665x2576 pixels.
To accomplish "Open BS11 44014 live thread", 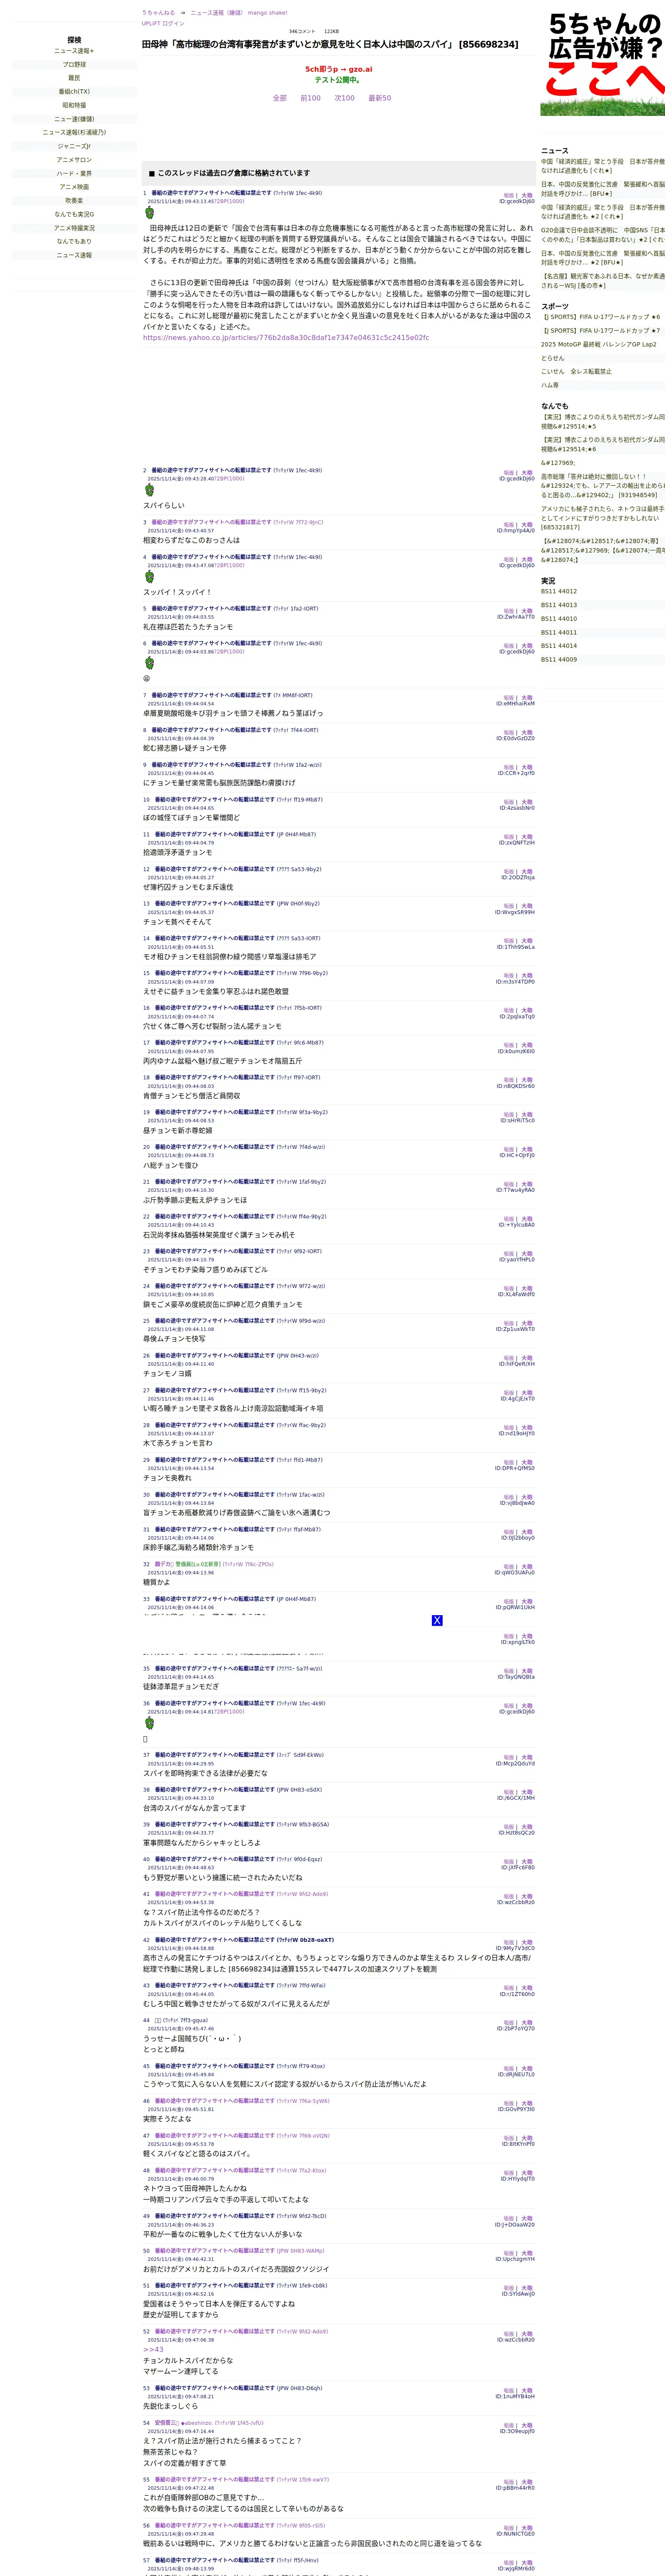I will [x=559, y=646].
